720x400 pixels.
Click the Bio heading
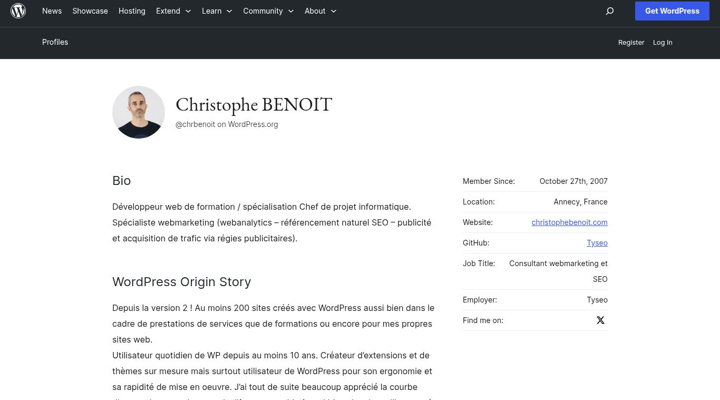(121, 180)
